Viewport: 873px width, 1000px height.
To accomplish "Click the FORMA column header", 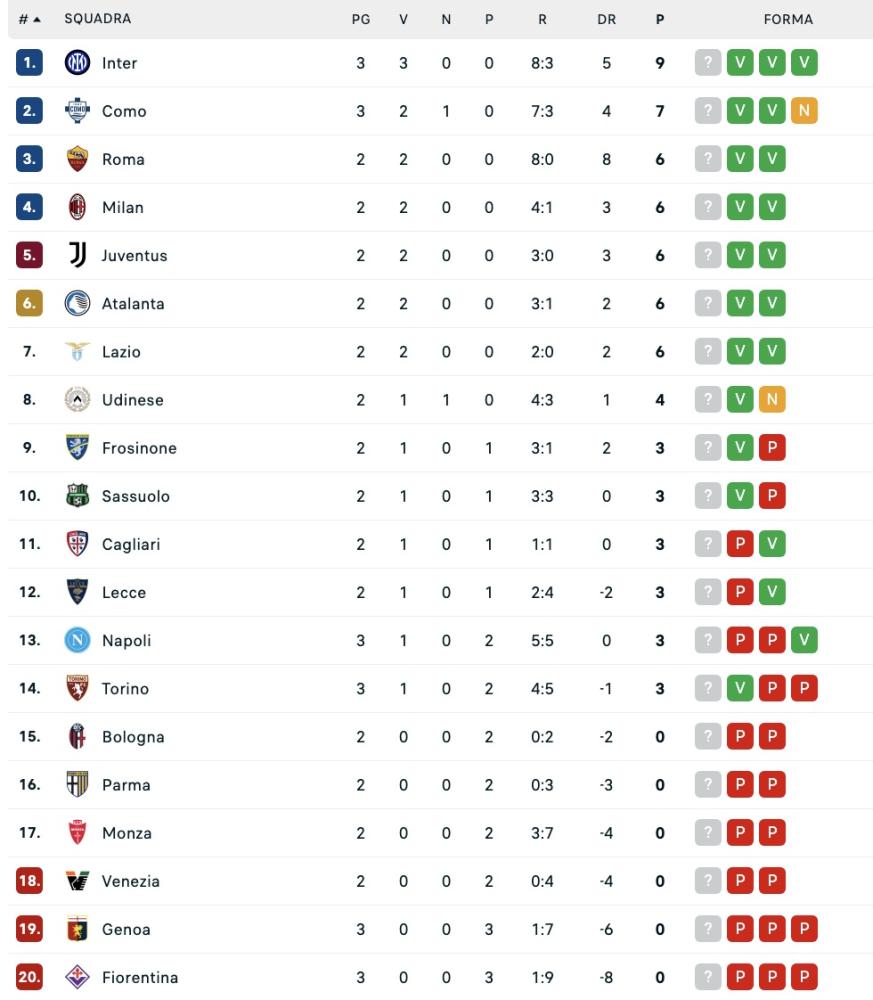I will (788, 19).
